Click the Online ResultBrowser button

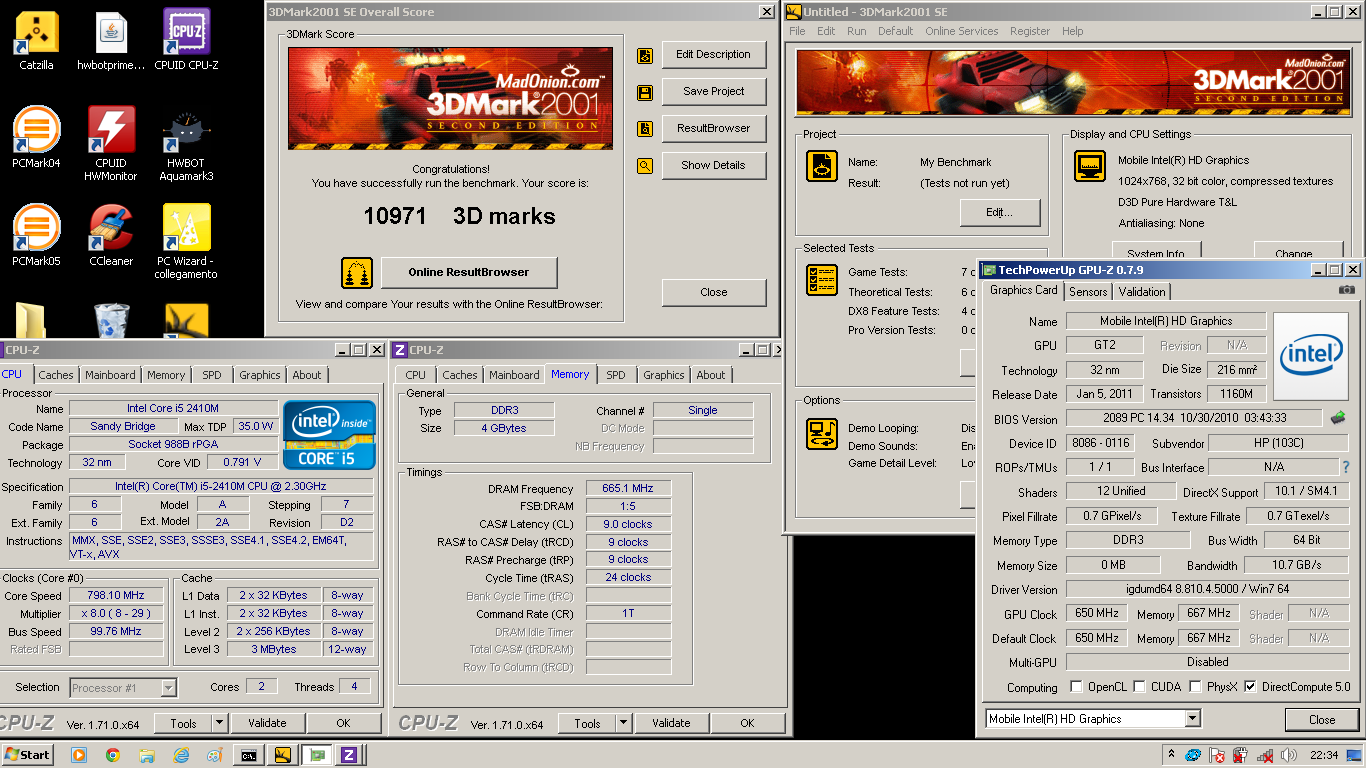click(468, 272)
